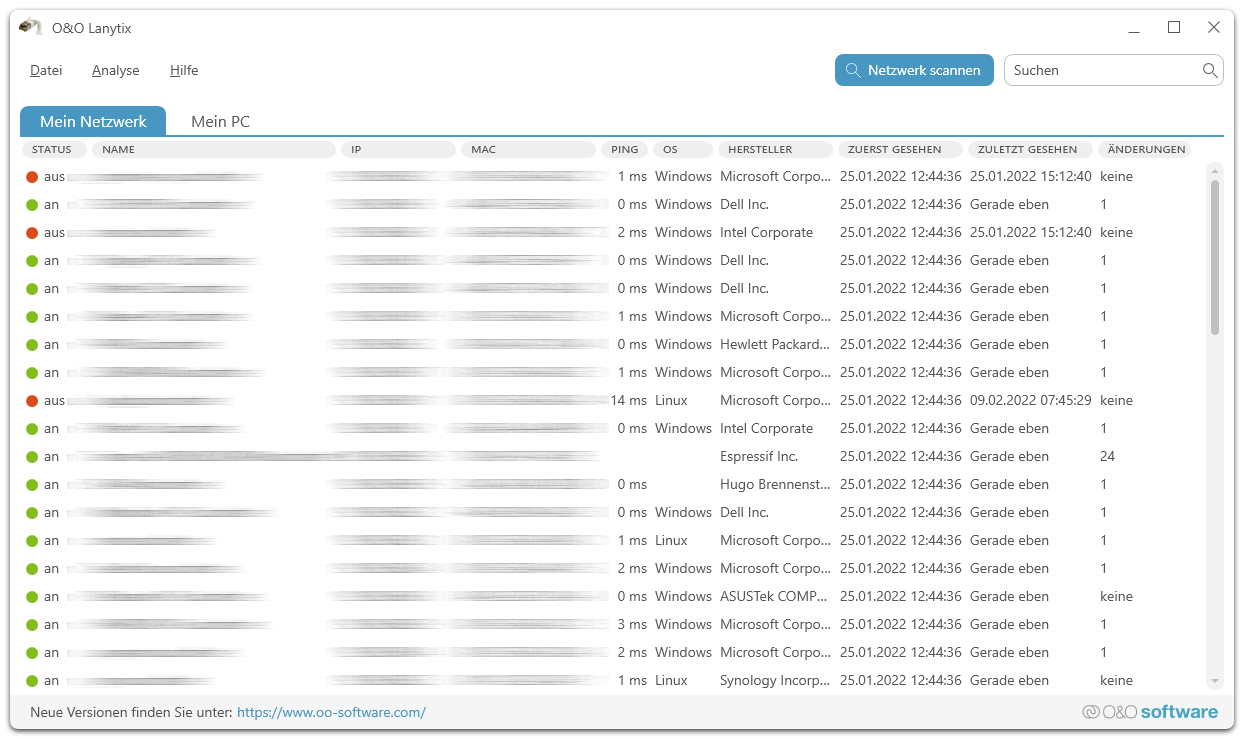Select the ASUSTek COMP... manufacturer cell
This screenshot has width=1244, height=739.
774,597
